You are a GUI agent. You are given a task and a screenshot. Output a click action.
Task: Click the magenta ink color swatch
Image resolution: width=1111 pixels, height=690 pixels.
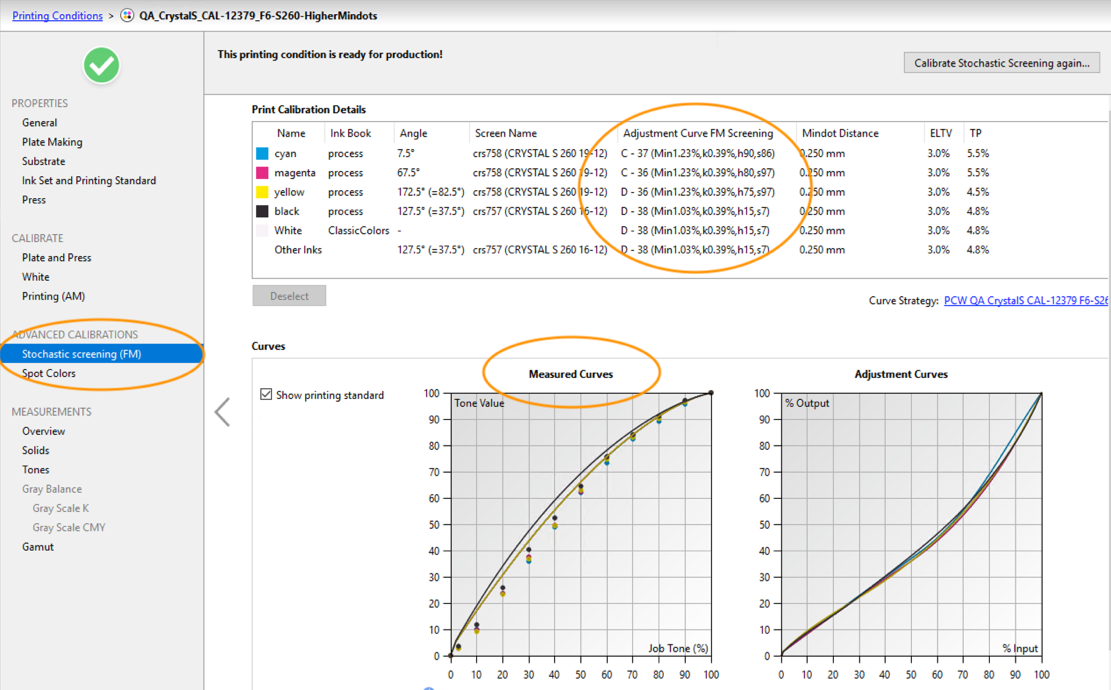click(x=262, y=172)
